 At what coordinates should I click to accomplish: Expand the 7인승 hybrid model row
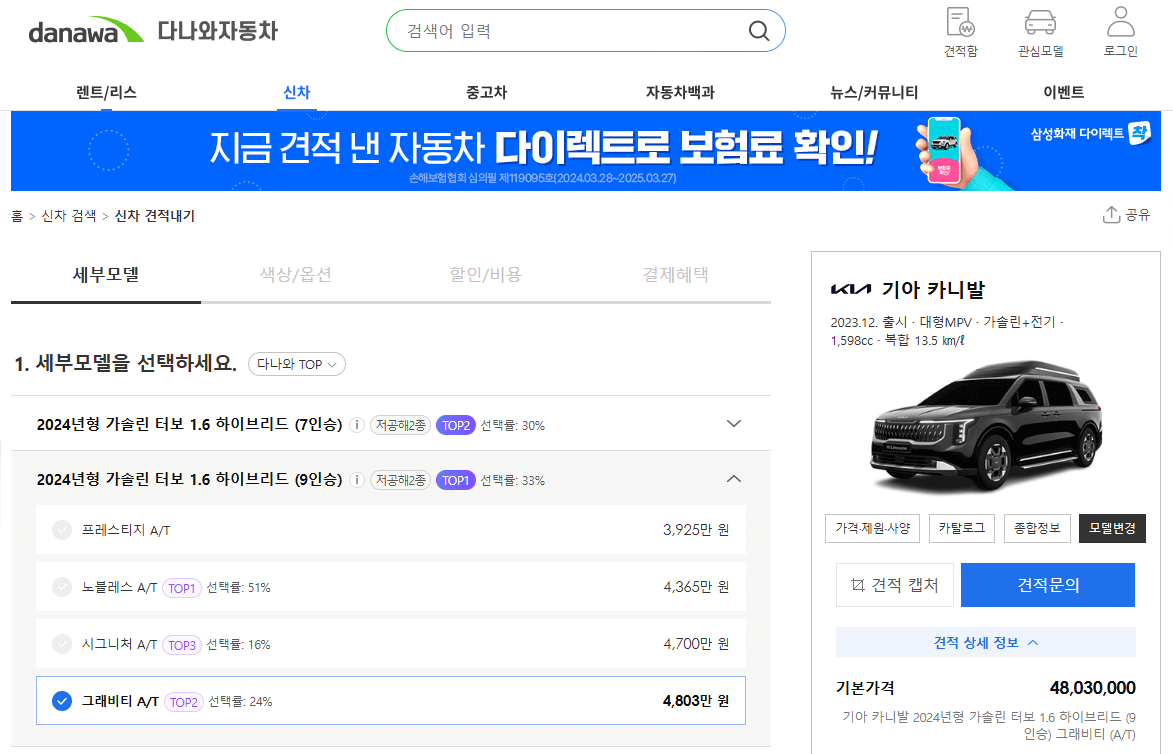pos(733,424)
